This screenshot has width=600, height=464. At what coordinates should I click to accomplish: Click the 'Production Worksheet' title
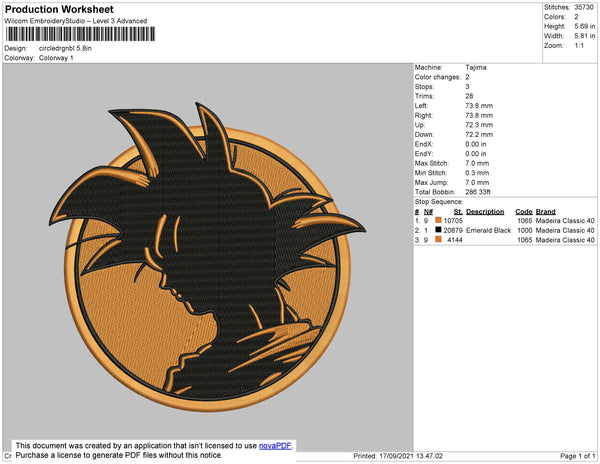59,10
